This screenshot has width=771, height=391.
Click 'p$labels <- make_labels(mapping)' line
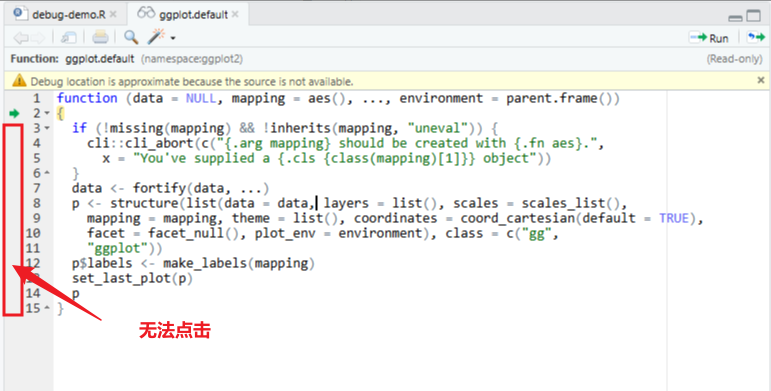point(193,264)
